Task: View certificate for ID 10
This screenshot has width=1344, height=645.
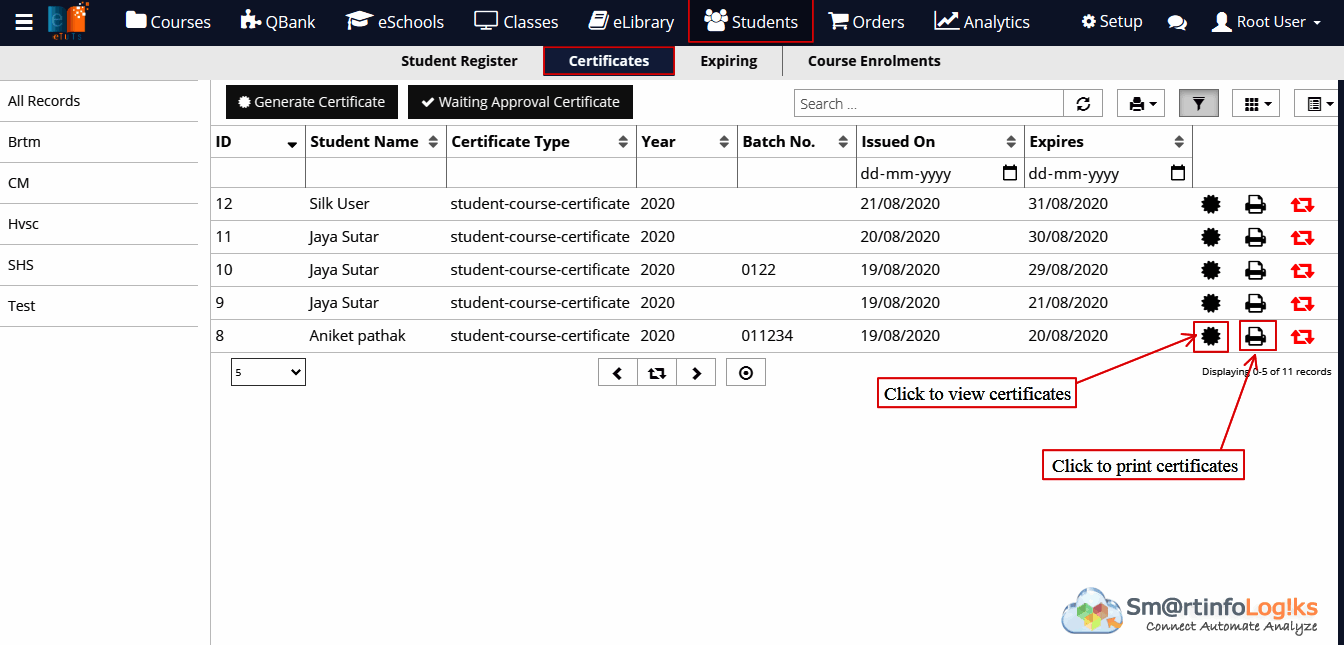Action: (x=1211, y=270)
